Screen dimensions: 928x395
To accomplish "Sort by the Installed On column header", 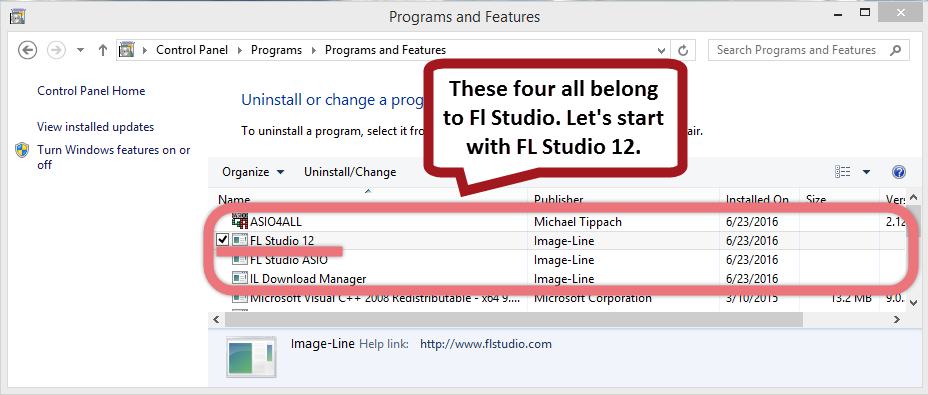I will tap(757, 200).
